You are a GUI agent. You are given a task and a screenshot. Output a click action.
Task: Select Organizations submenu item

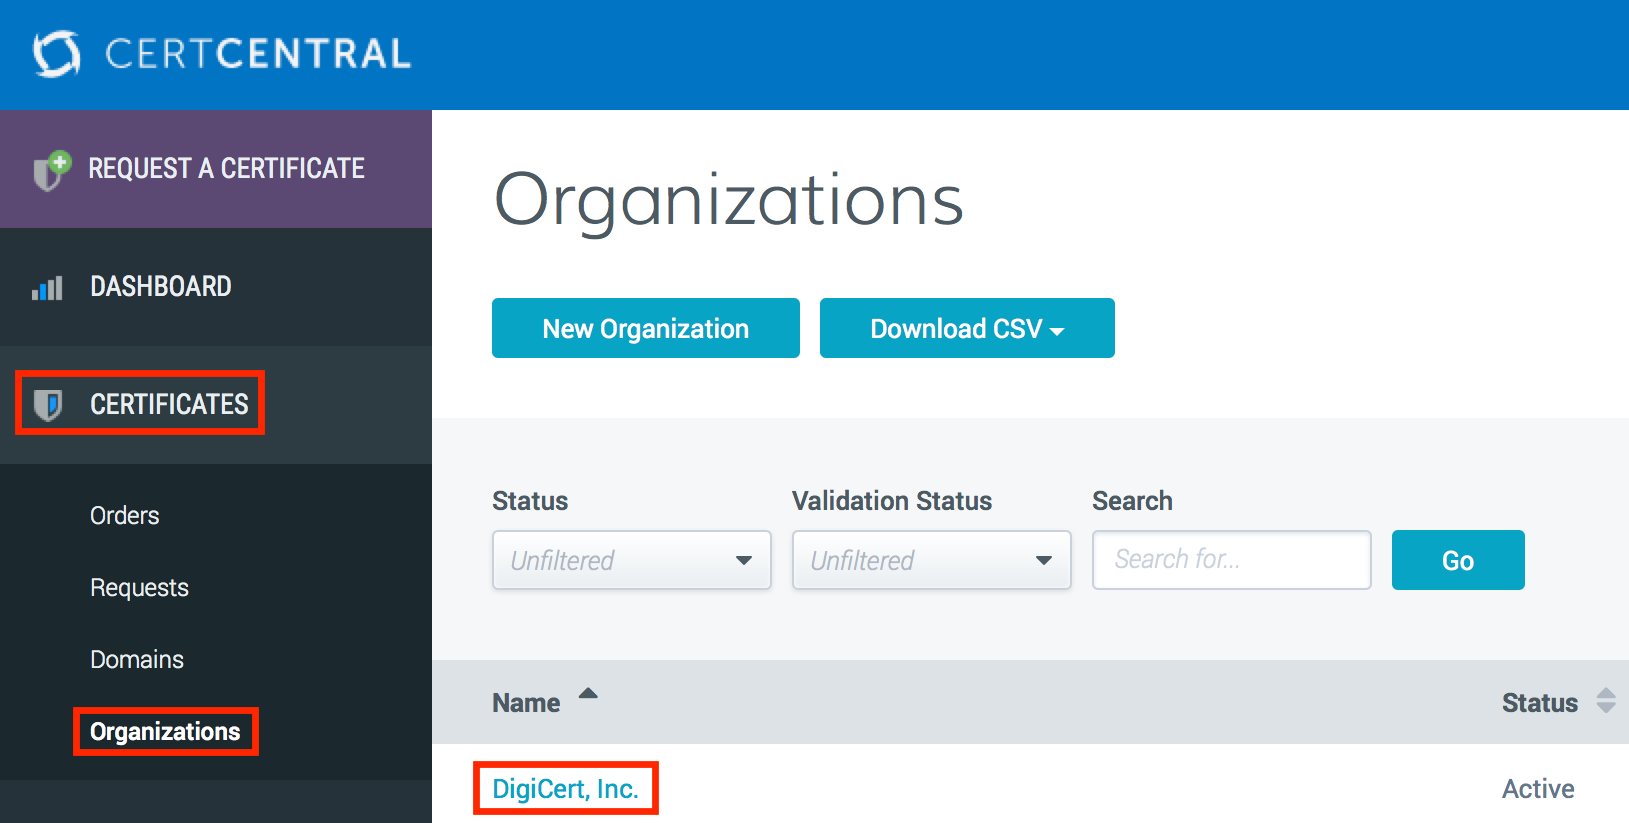pos(165,731)
